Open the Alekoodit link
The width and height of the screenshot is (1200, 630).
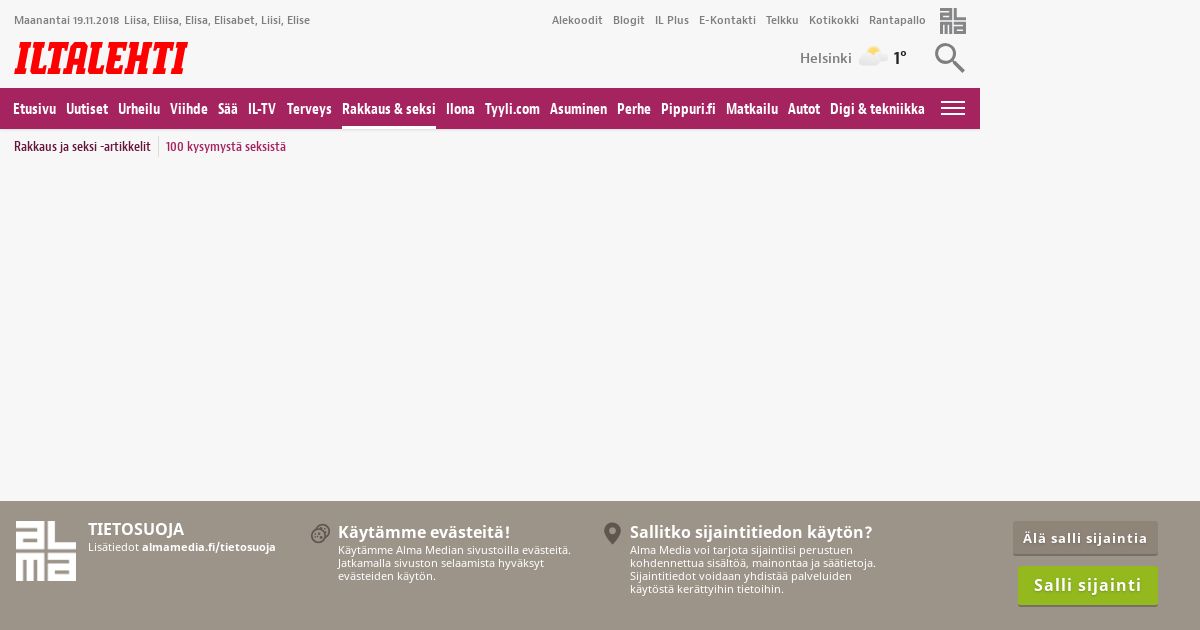coord(577,20)
